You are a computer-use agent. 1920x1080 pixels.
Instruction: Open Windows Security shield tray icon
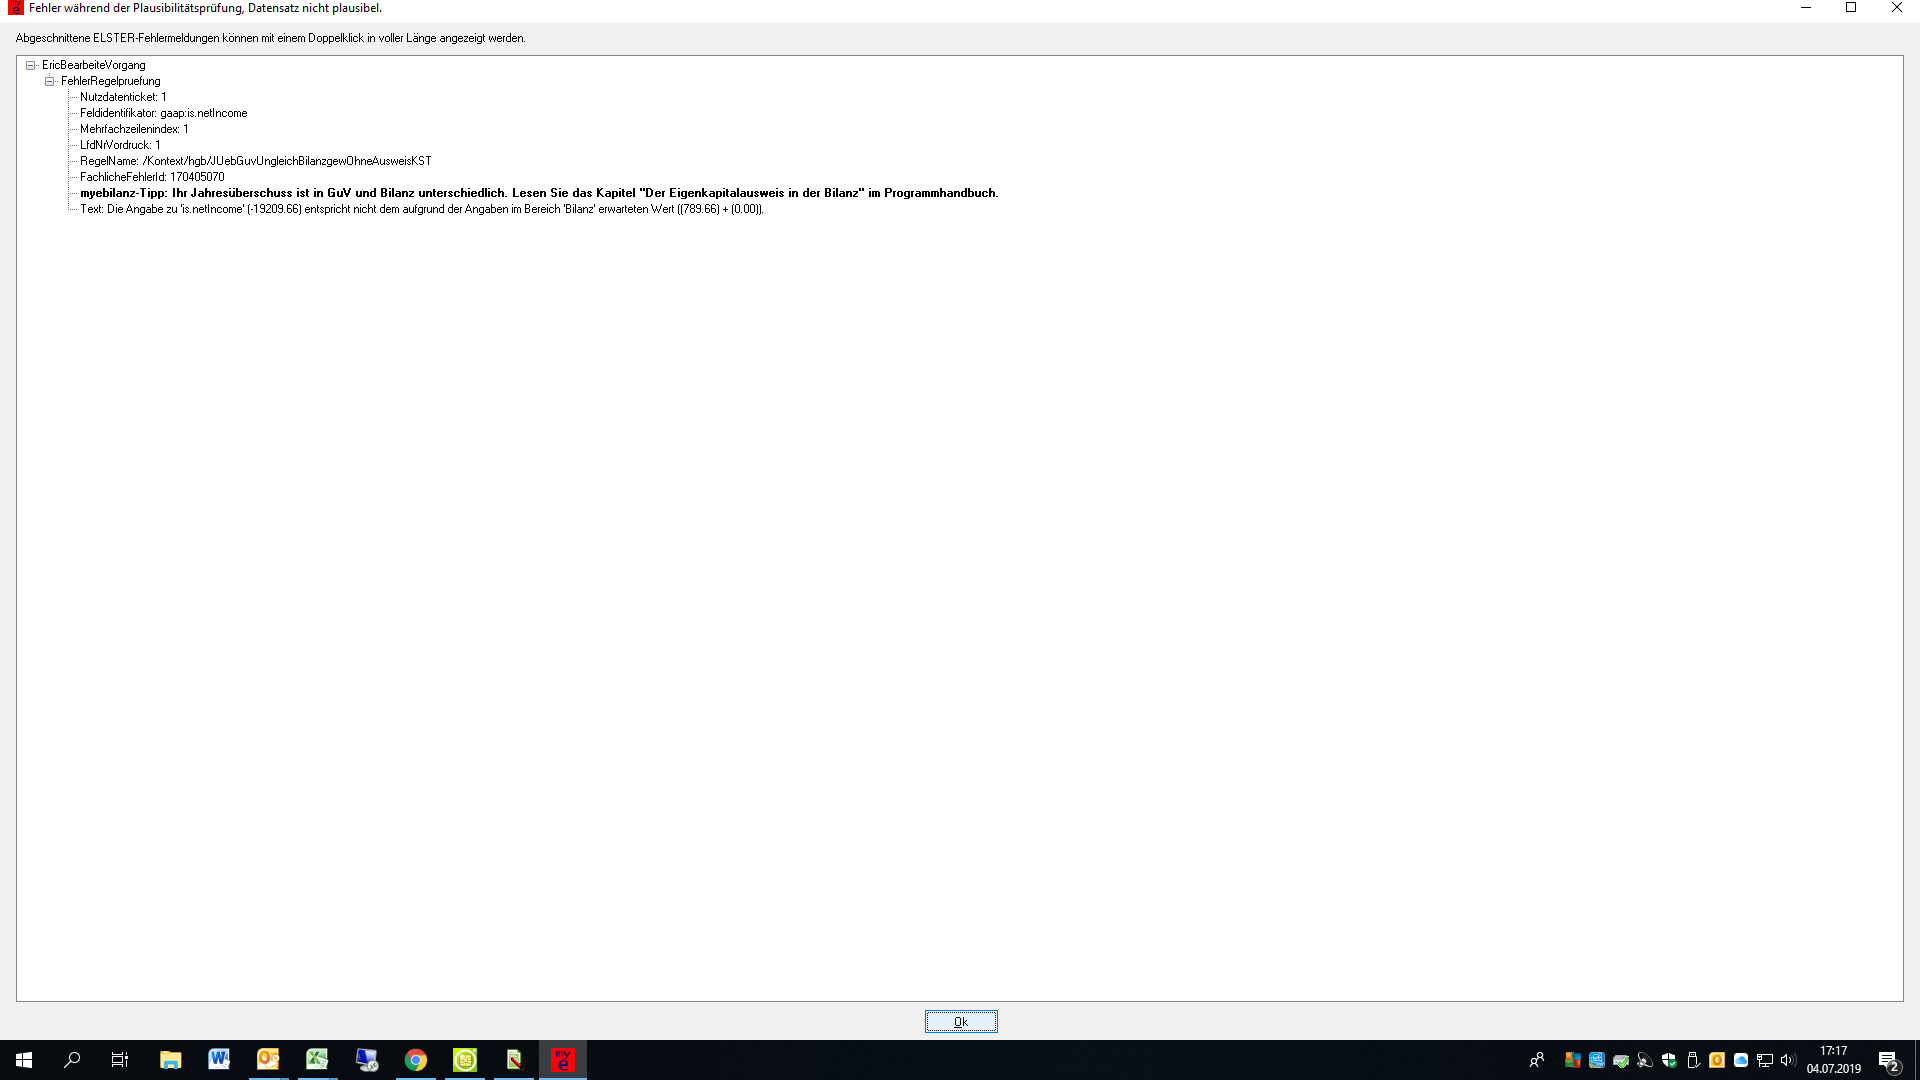click(1669, 1060)
